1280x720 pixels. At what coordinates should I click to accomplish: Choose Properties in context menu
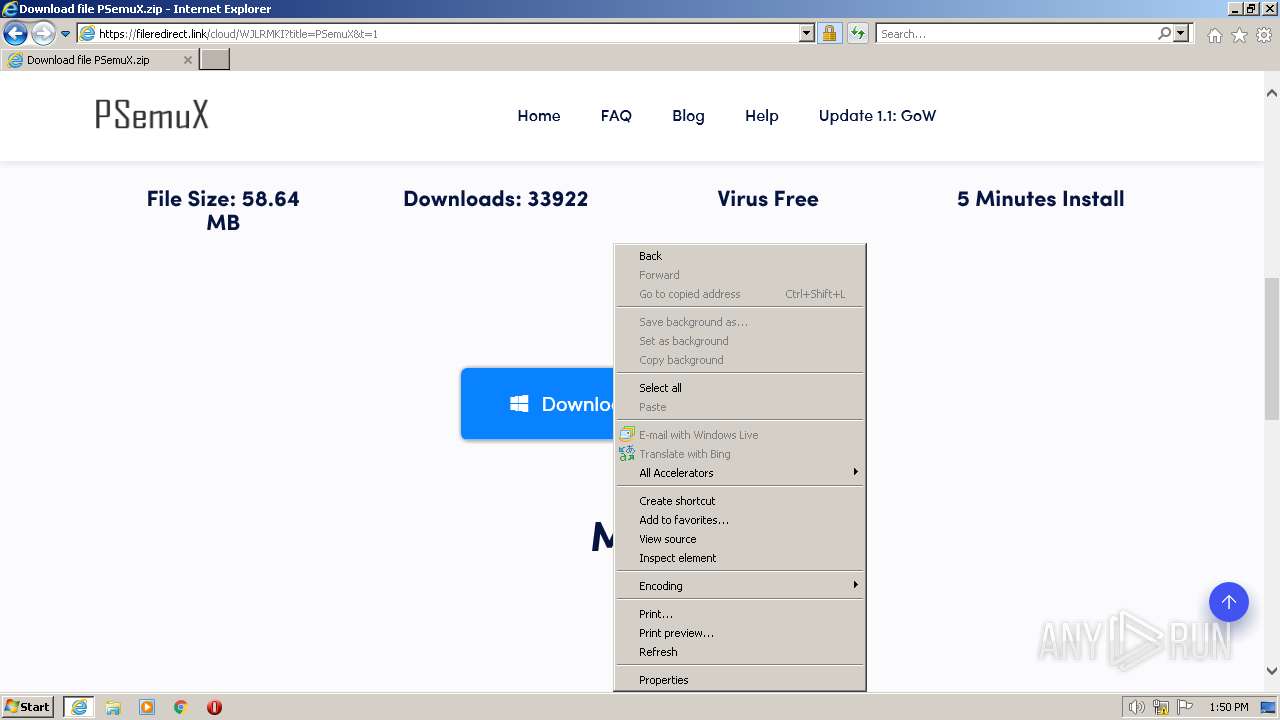pyautogui.click(x=740, y=680)
